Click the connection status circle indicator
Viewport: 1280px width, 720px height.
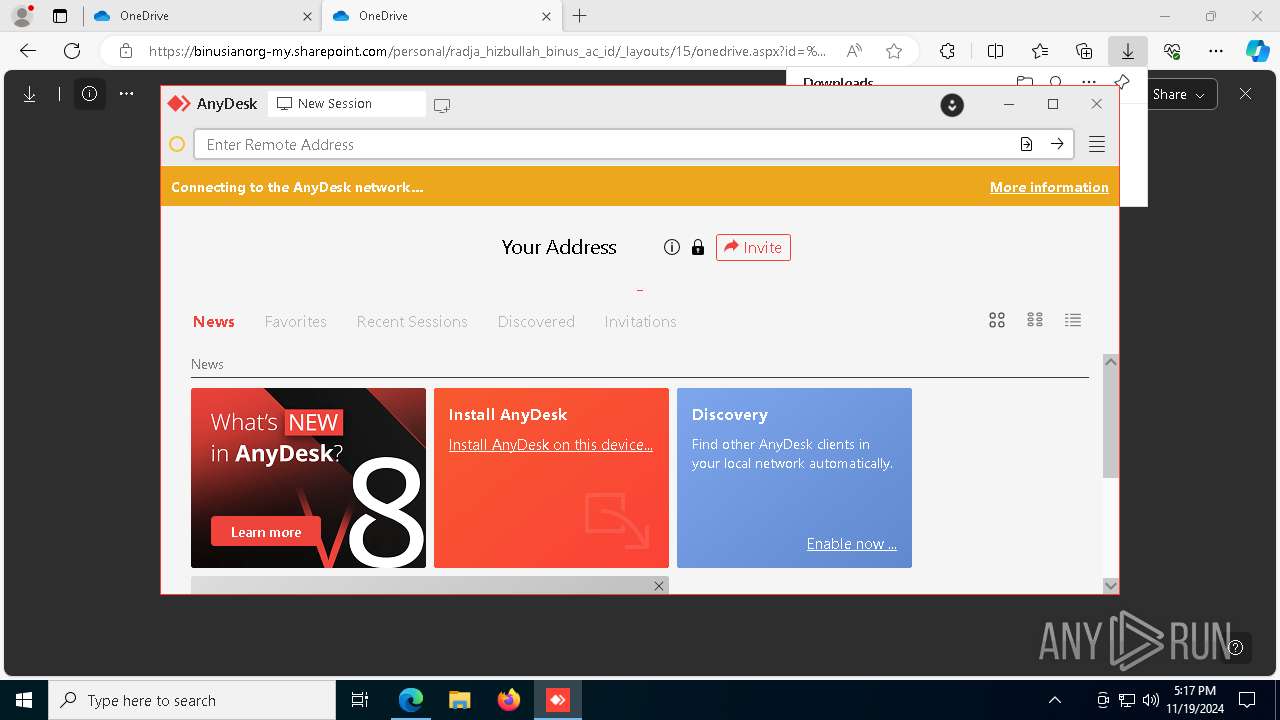coord(177,144)
